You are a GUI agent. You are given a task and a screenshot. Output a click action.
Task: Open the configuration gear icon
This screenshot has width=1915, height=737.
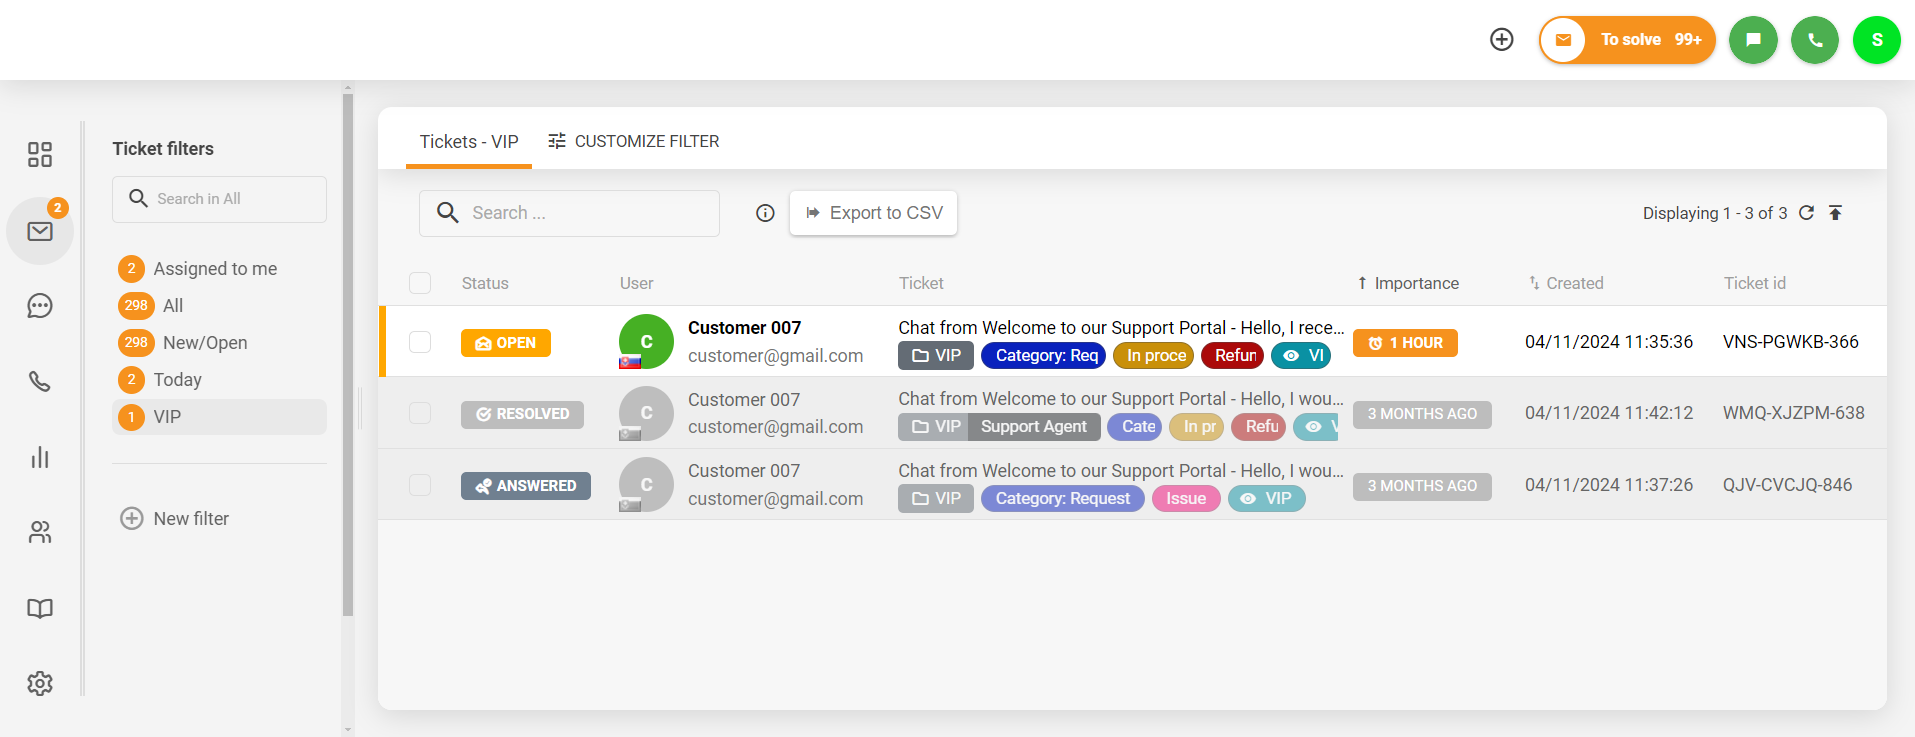click(40, 684)
